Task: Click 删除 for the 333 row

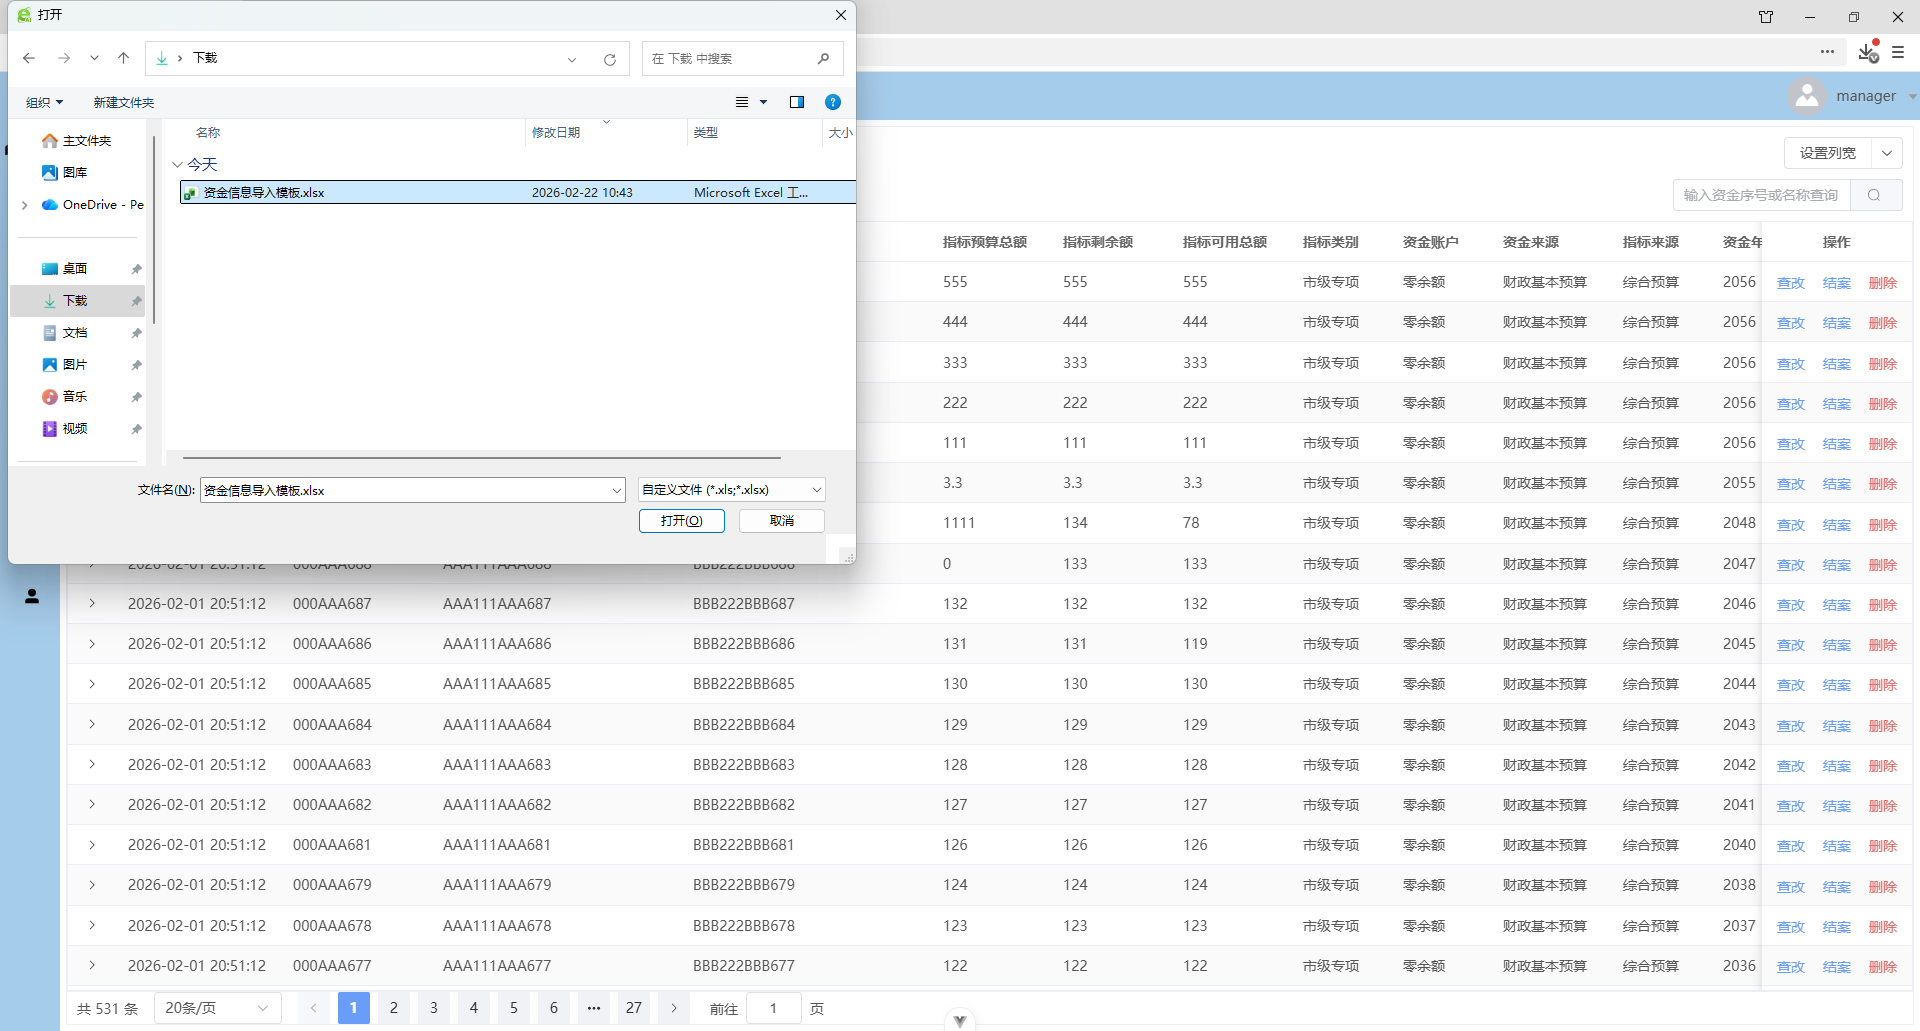Action: point(1883,364)
